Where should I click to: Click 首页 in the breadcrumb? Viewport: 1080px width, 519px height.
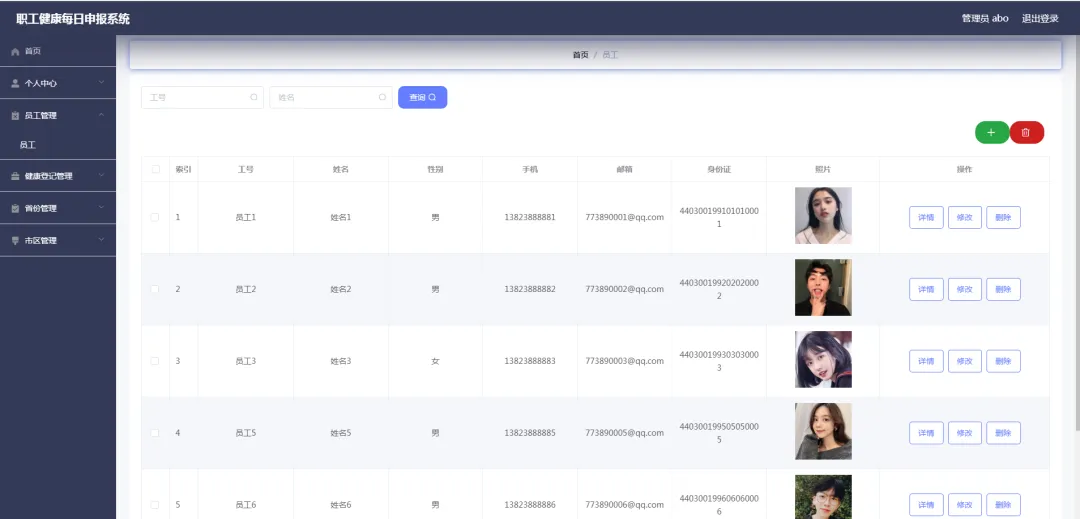pyautogui.click(x=581, y=54)
